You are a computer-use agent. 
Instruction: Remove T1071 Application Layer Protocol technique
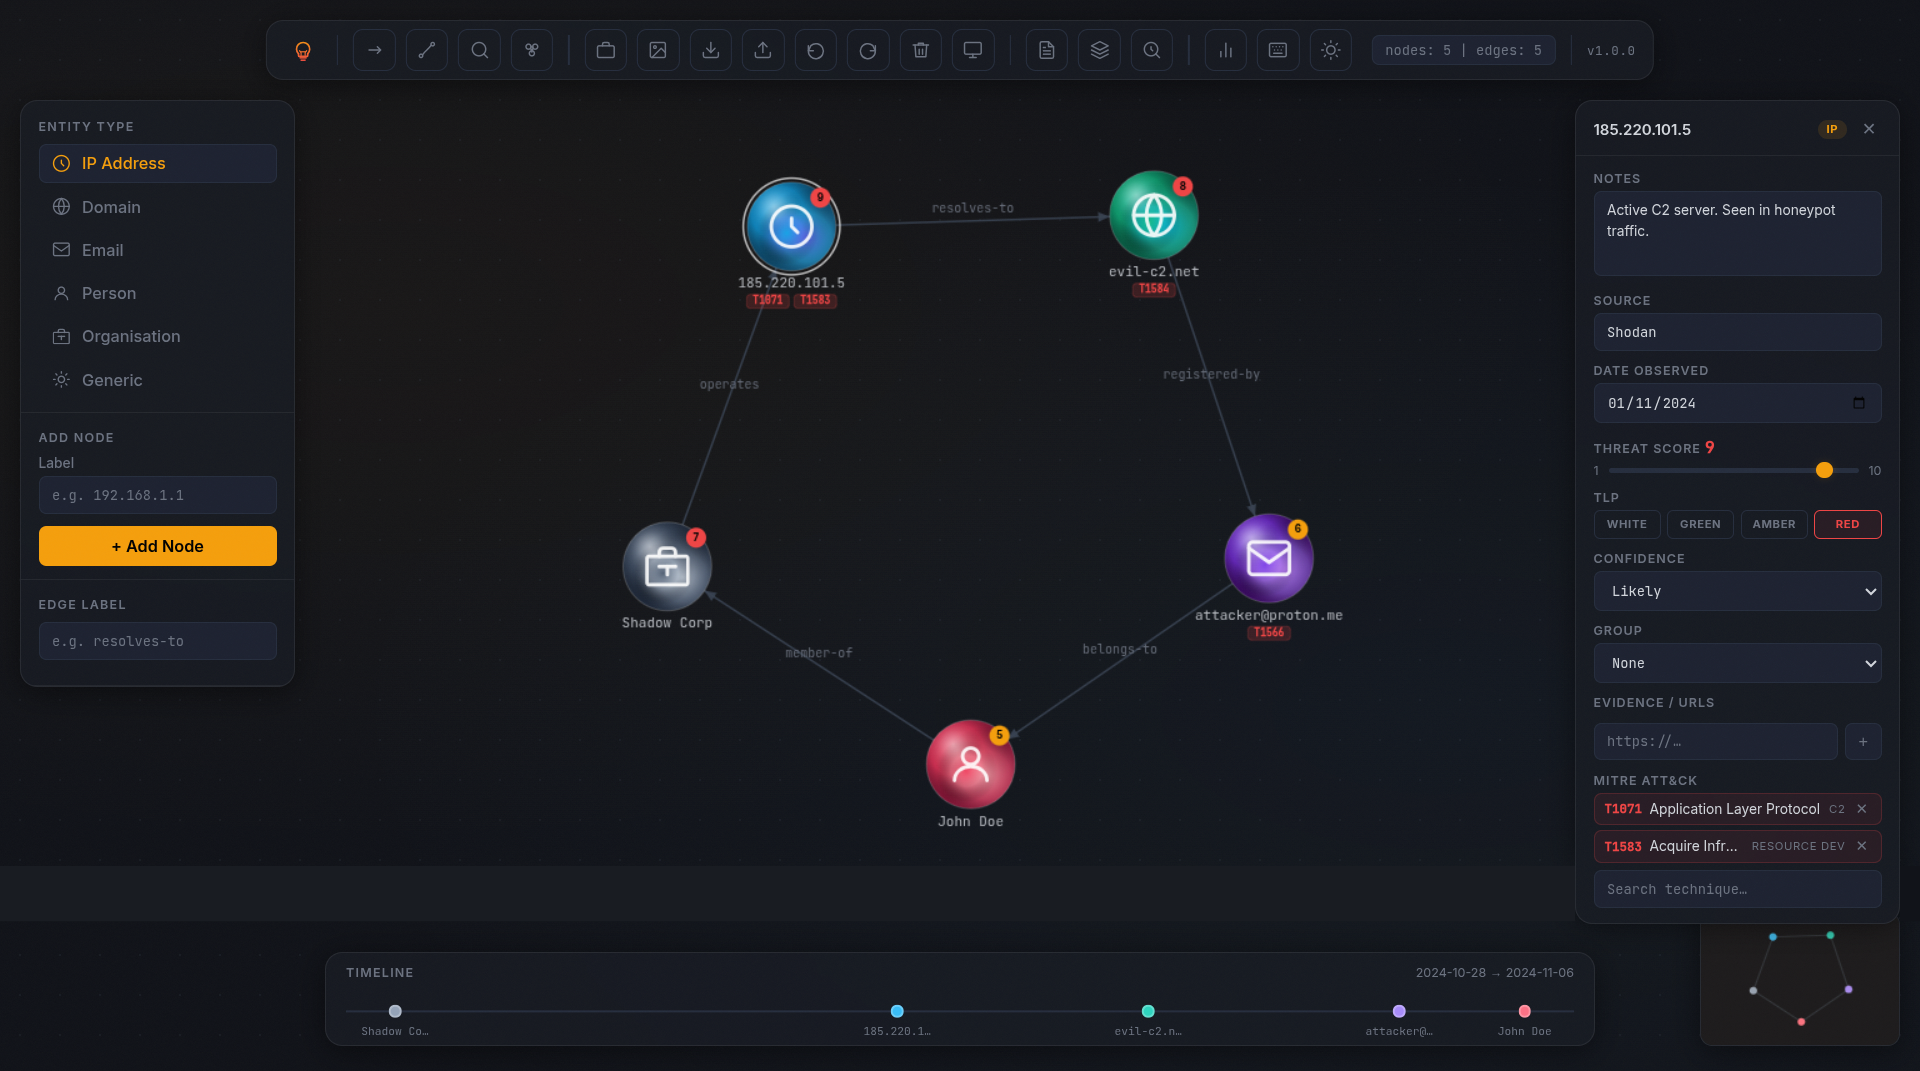coord(1862,809)
